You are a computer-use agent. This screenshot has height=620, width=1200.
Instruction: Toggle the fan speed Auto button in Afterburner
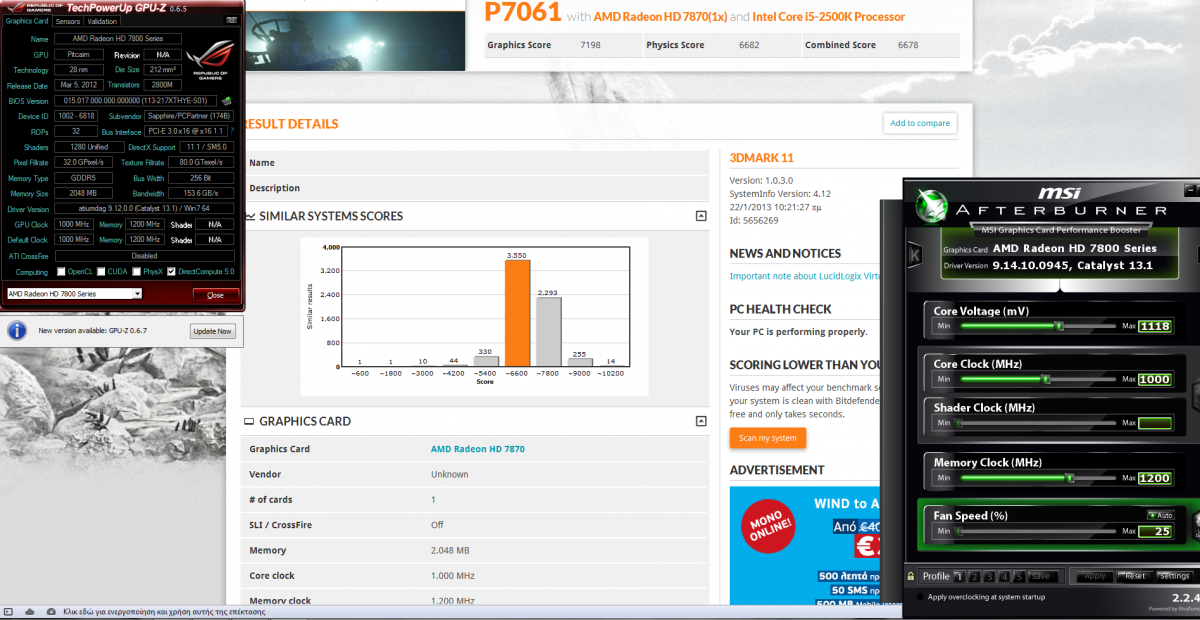pos(1159,515)
